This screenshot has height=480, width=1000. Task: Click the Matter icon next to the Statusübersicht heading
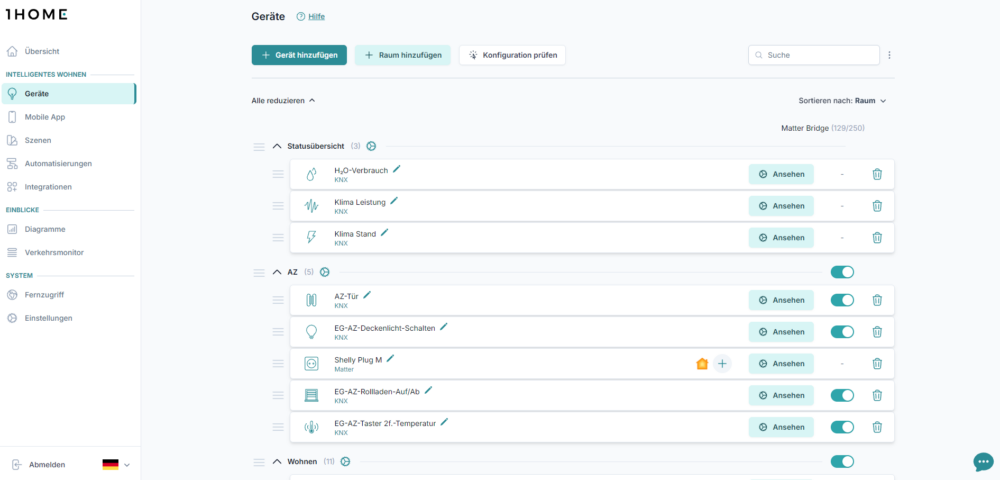[x=371, y=146]
